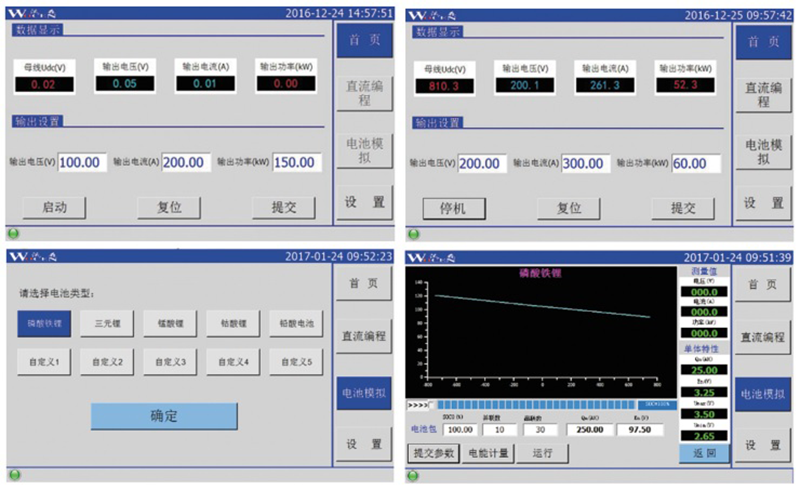Image resolution: width=800 pixels, height=490 pixels.
Task: Click the 提交参数 button
Action: click(x=434, y=453)
